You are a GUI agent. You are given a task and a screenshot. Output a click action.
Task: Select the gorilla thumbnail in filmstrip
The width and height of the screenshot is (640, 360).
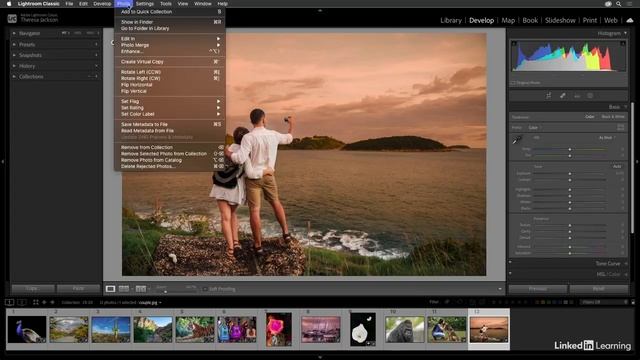(x=404, y=329)
